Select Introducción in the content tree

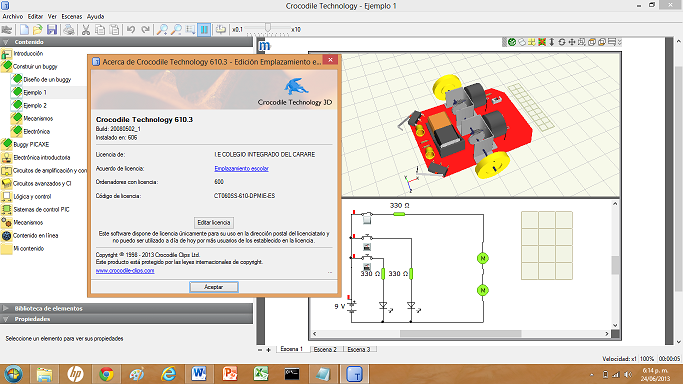(x=28, y=54)
